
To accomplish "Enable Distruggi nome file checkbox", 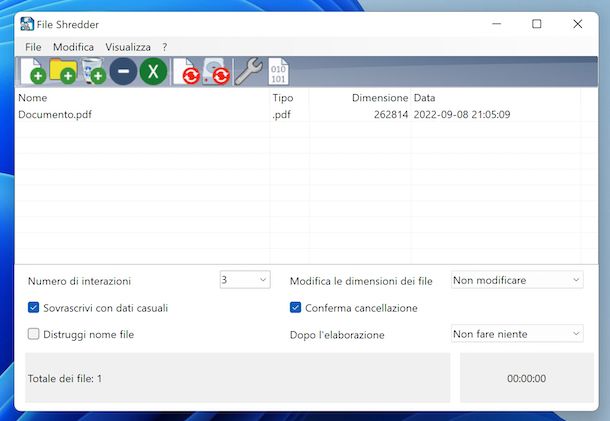I will coord(33,334).
